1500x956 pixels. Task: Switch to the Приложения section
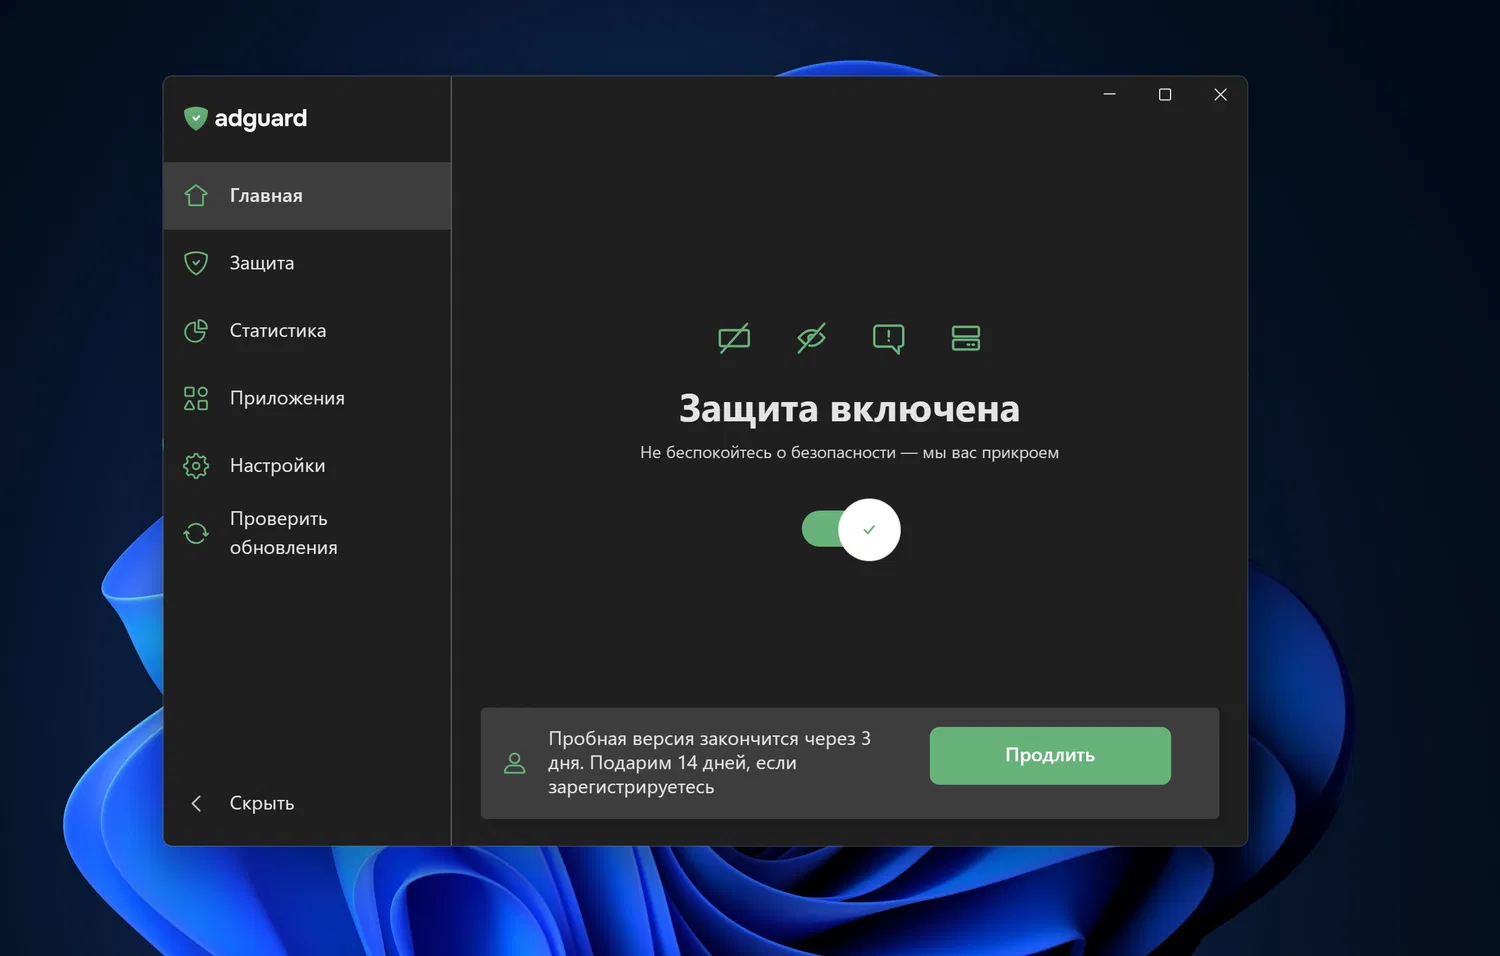click(307, 398)
